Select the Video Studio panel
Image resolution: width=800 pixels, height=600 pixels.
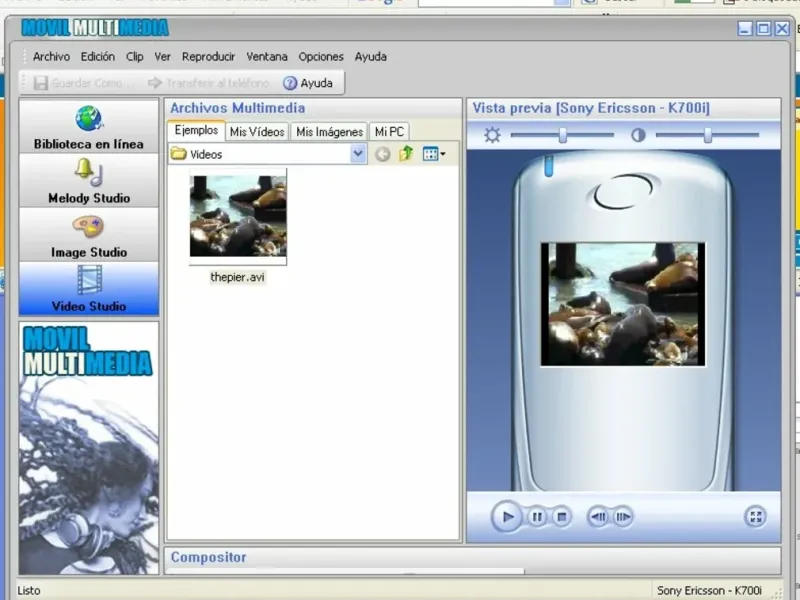pyautogui.click(x=89, y=288)
